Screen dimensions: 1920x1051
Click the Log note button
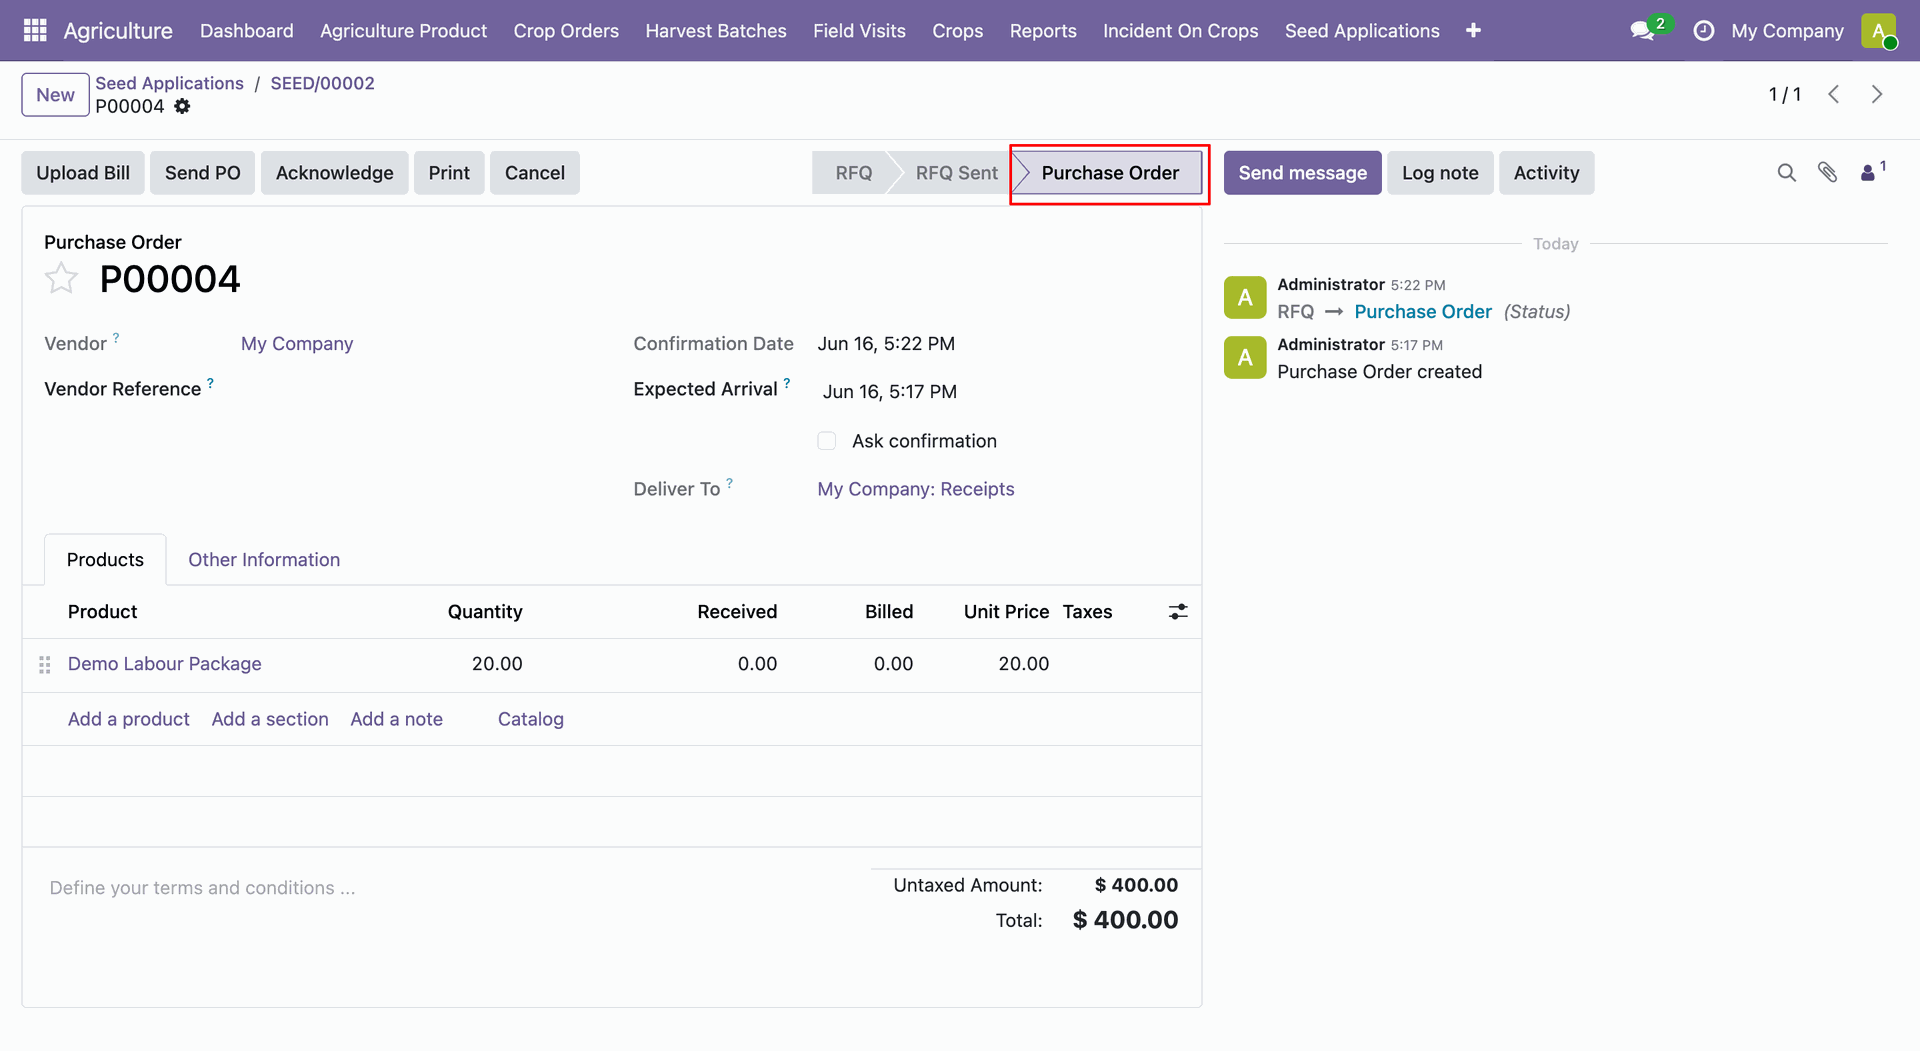(1440, 173)
